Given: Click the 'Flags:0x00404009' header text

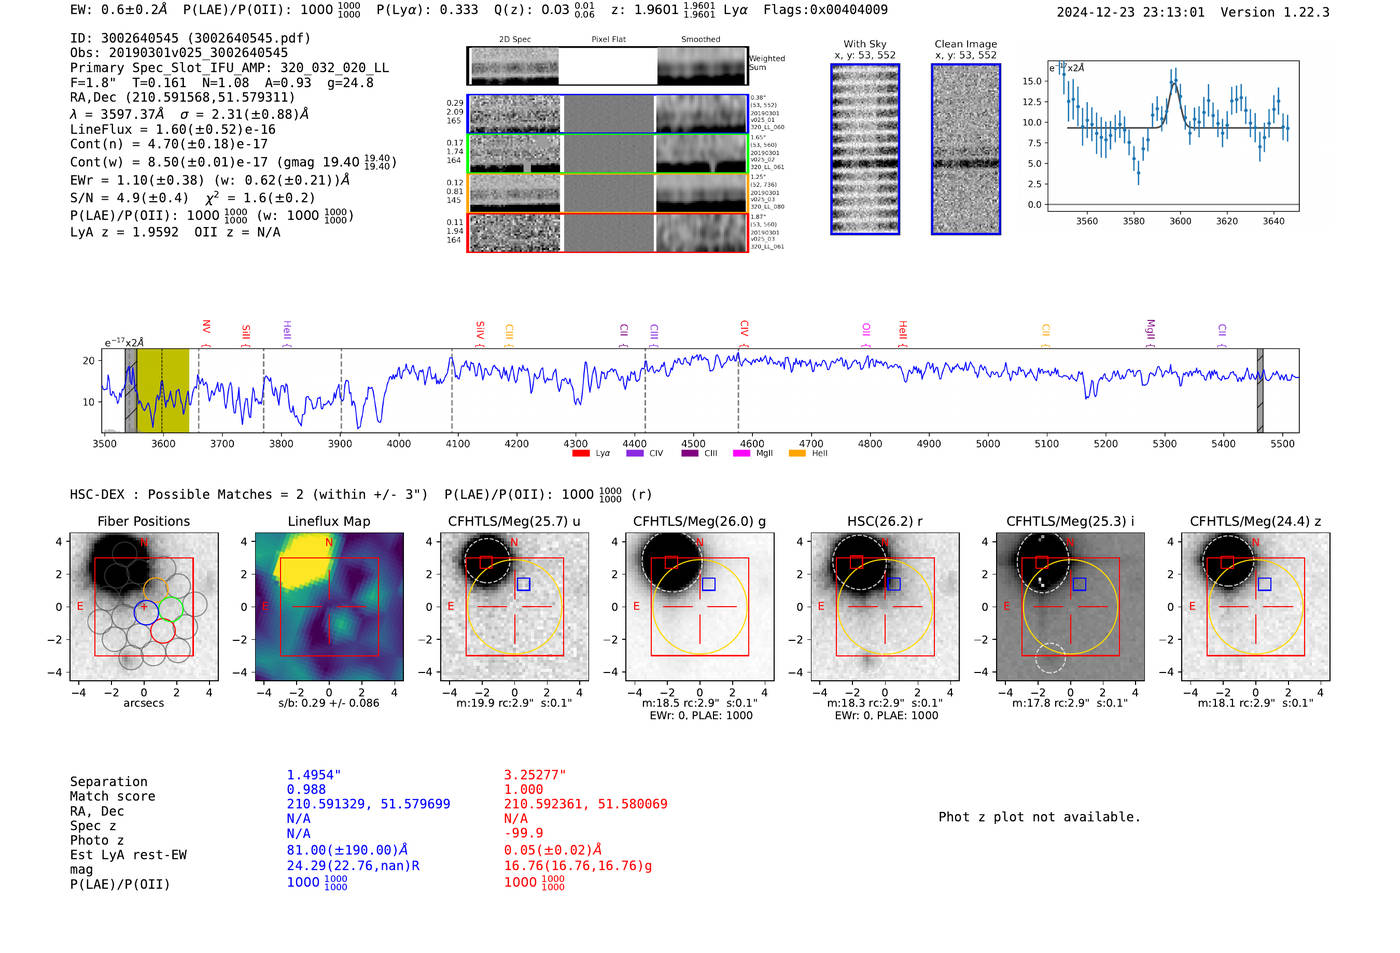Looking at the screenshot, I should point(825,10).
